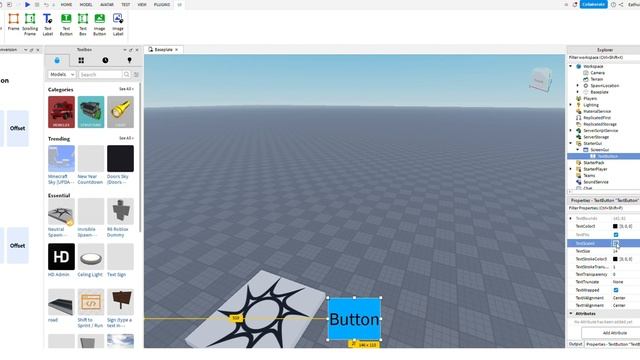
Task: Add a Text Button from the ribbon
Action: point(66,24)
